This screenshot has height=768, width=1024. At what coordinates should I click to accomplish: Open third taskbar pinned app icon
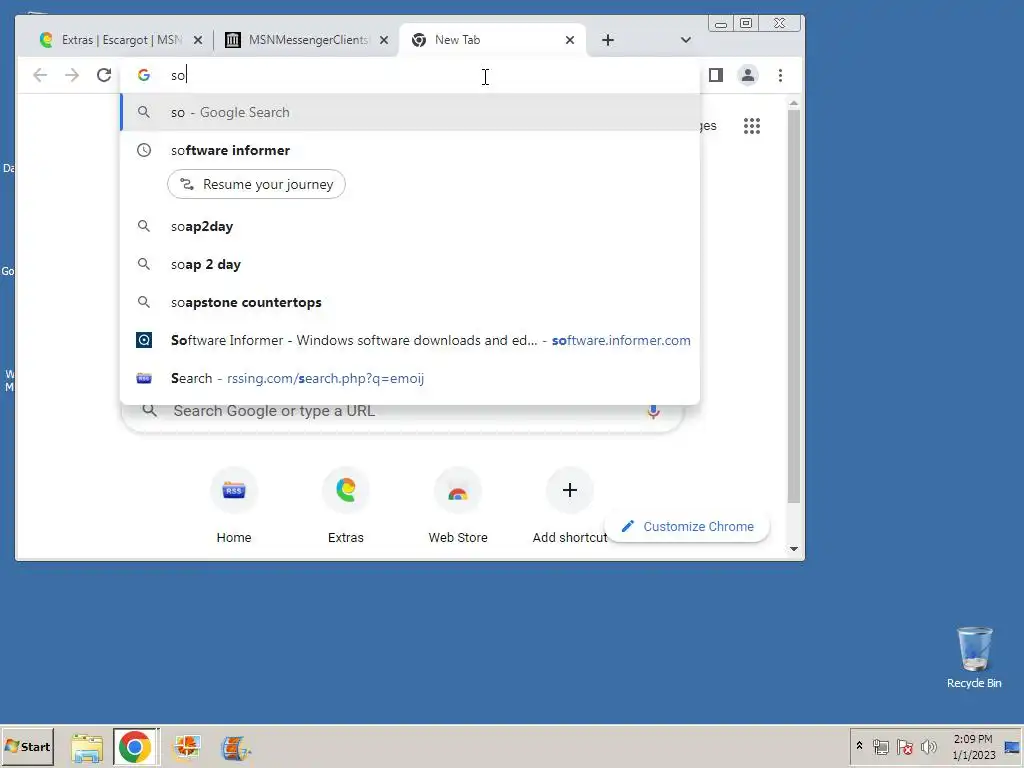(187, 747)
